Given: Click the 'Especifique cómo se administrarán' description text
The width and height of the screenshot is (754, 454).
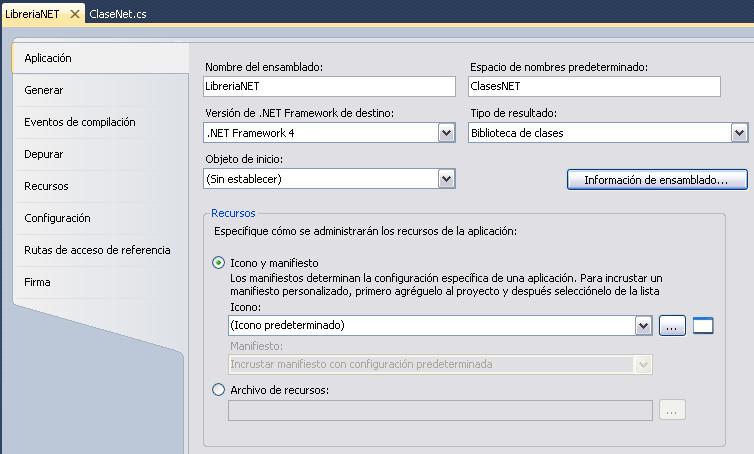Looking at the screenshot, I should pyautogui.click(x=365, y=231).
